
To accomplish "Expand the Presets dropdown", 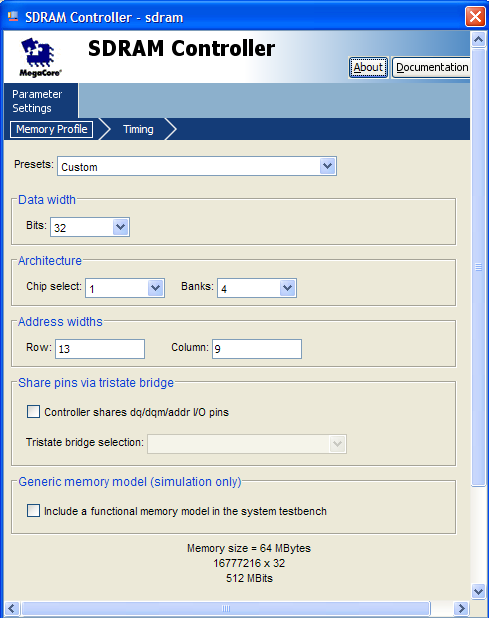I will (328, 166).
